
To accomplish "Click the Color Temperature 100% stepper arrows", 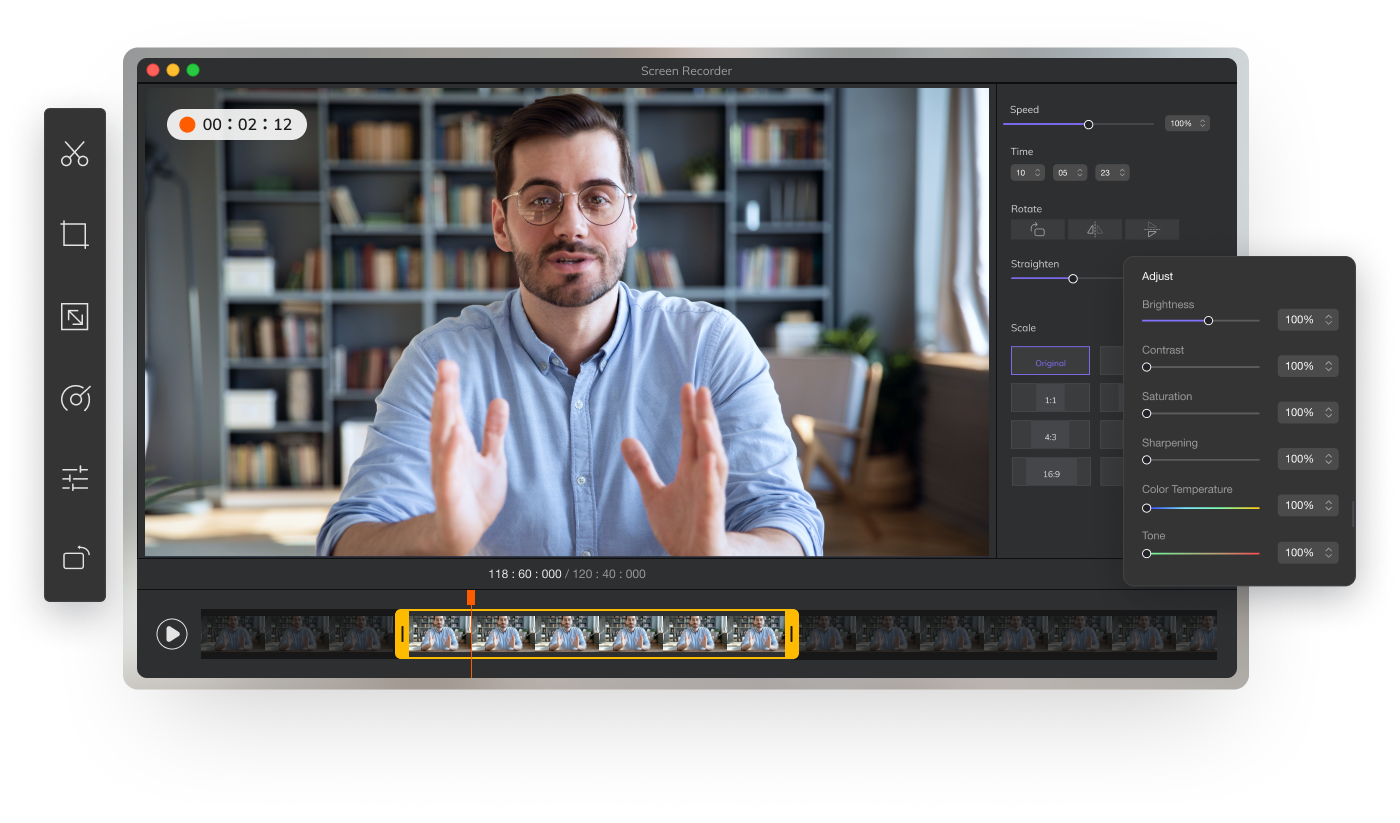I will coord(1329,505).
